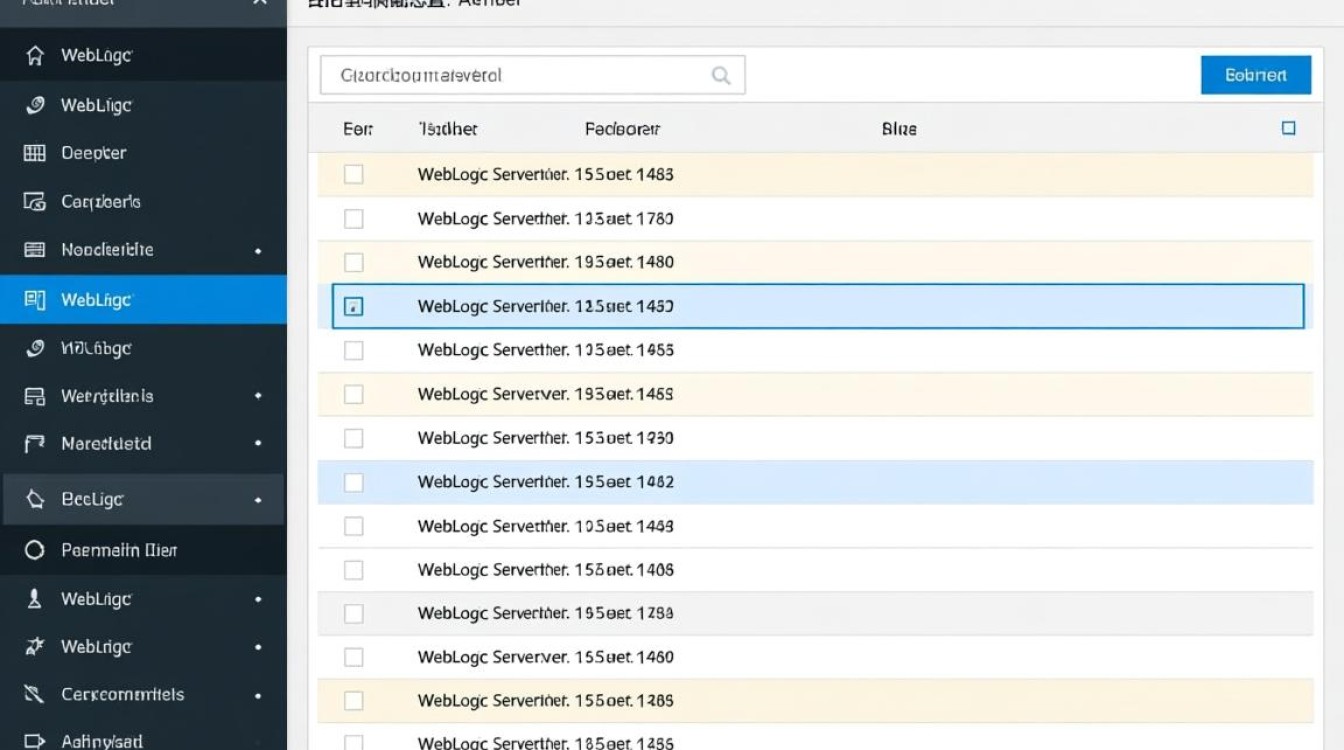Click the home icon in the sidebar

(35, 56)
